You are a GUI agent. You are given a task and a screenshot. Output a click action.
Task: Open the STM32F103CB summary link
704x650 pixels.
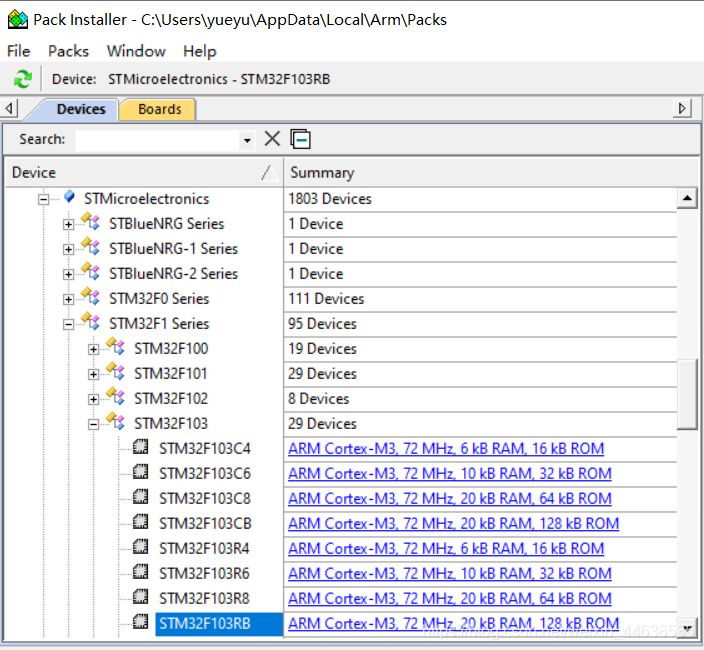point(453,523)
